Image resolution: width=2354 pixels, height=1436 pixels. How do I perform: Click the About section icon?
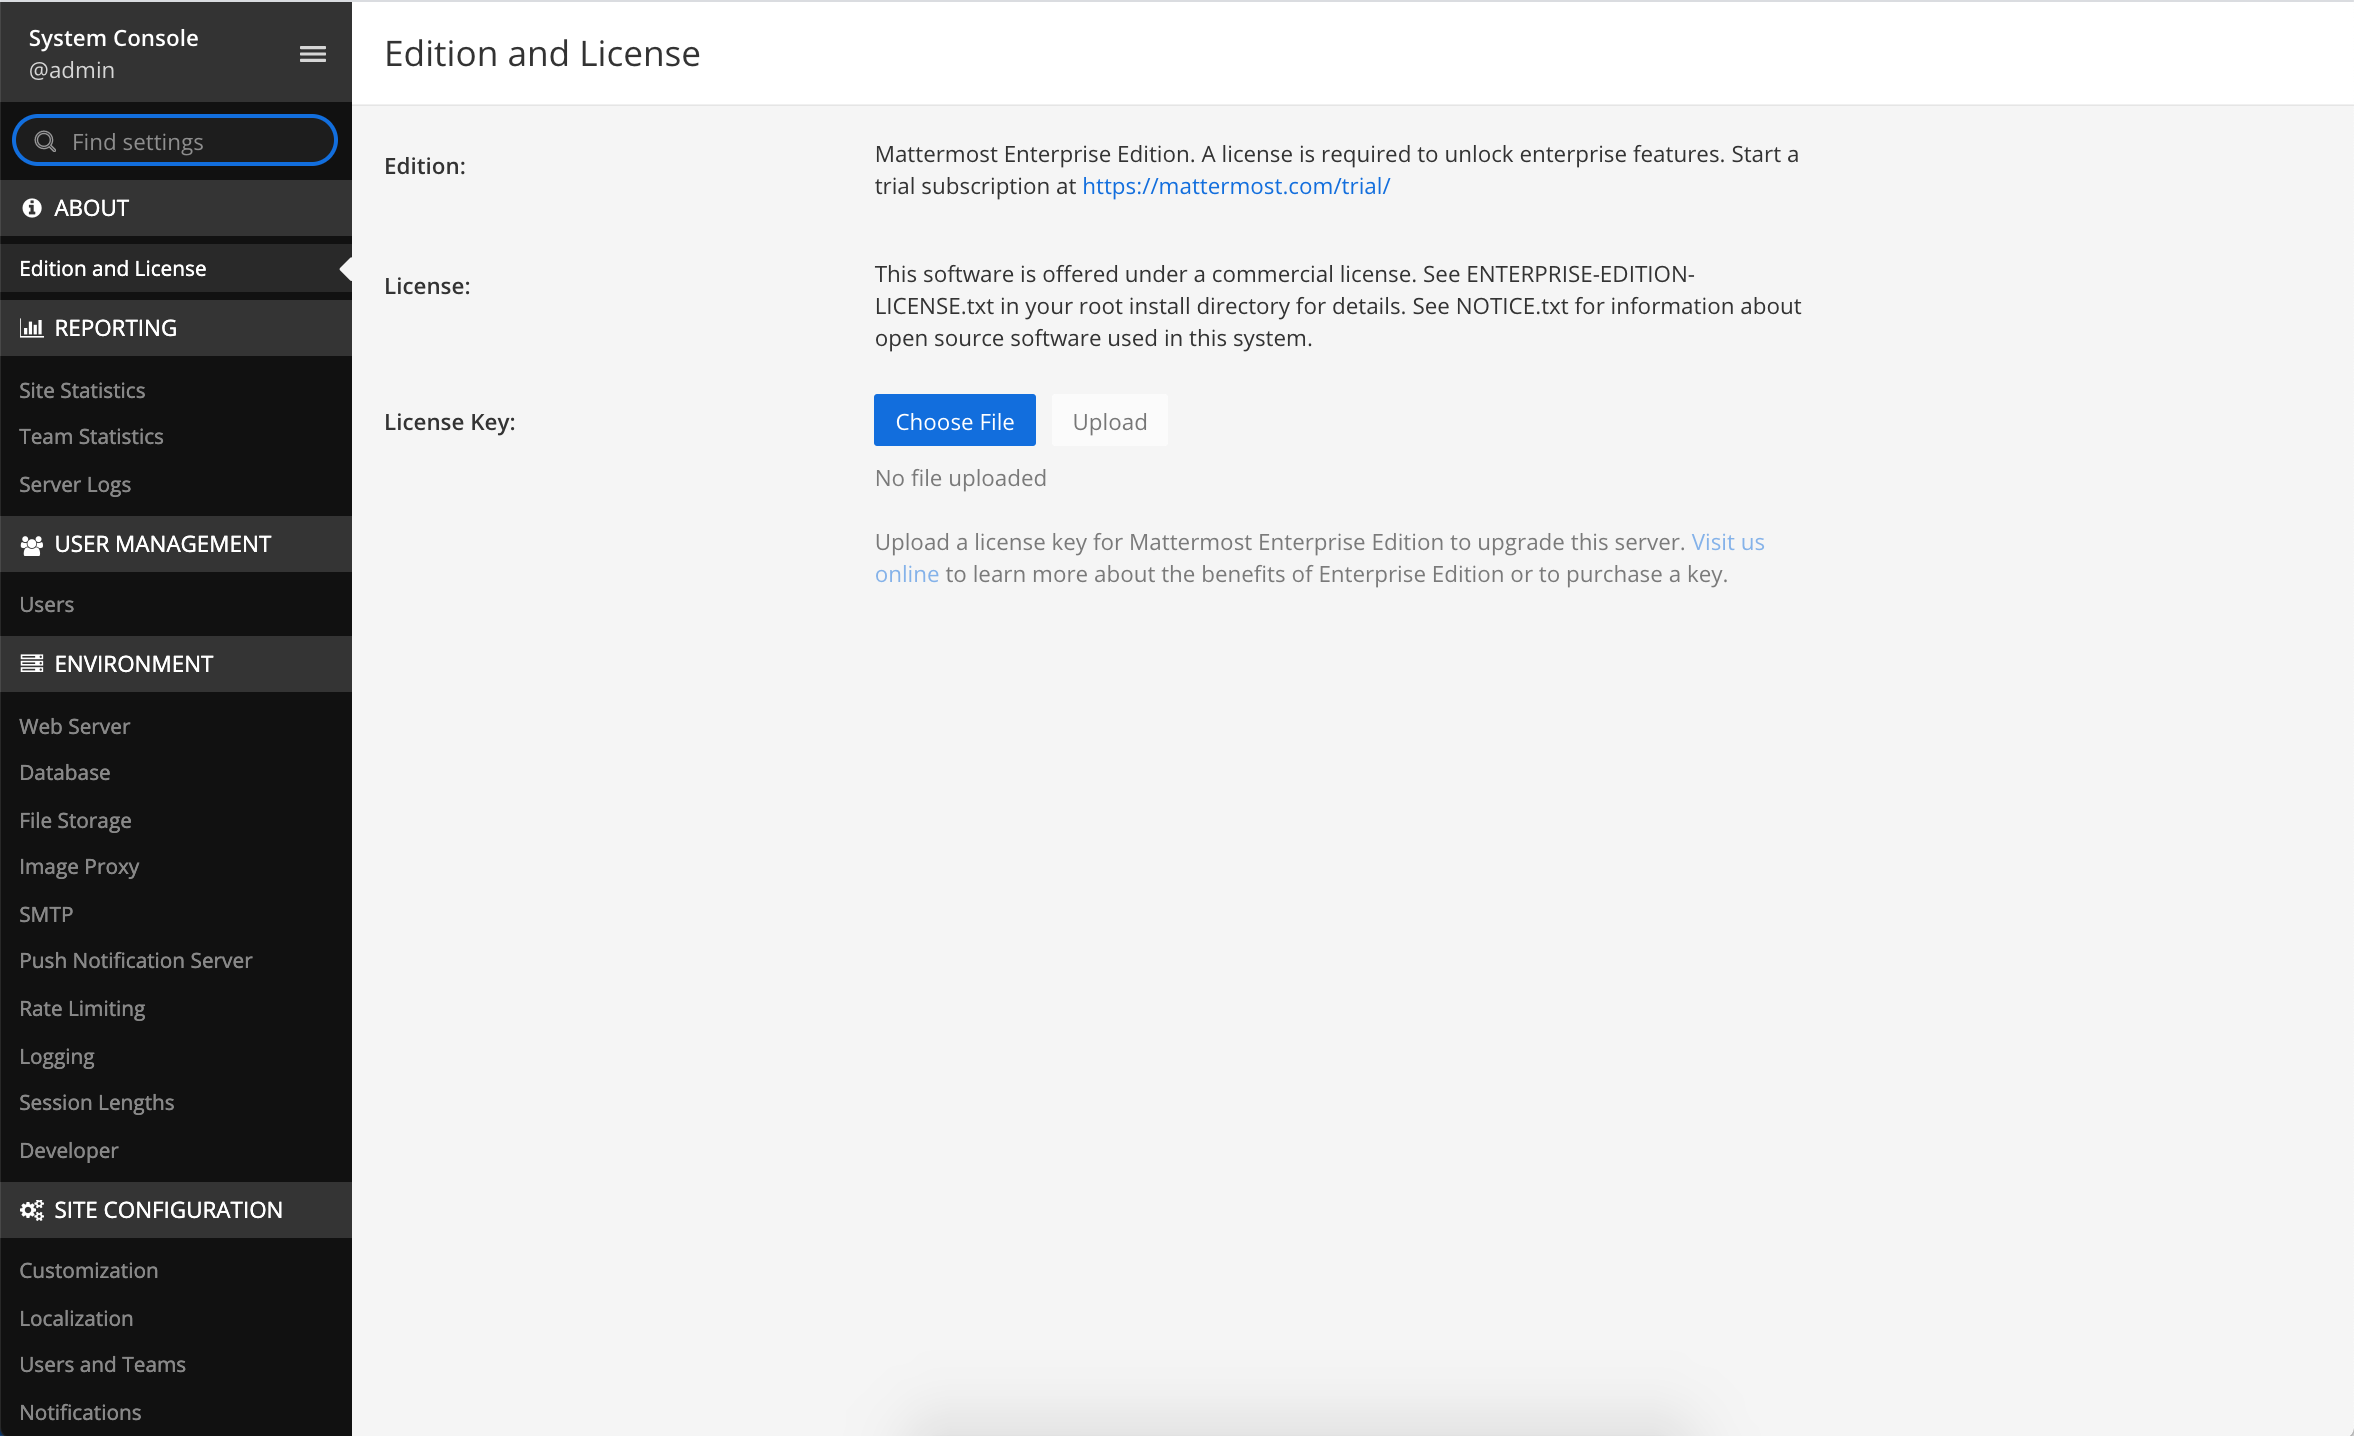point(30,207)
